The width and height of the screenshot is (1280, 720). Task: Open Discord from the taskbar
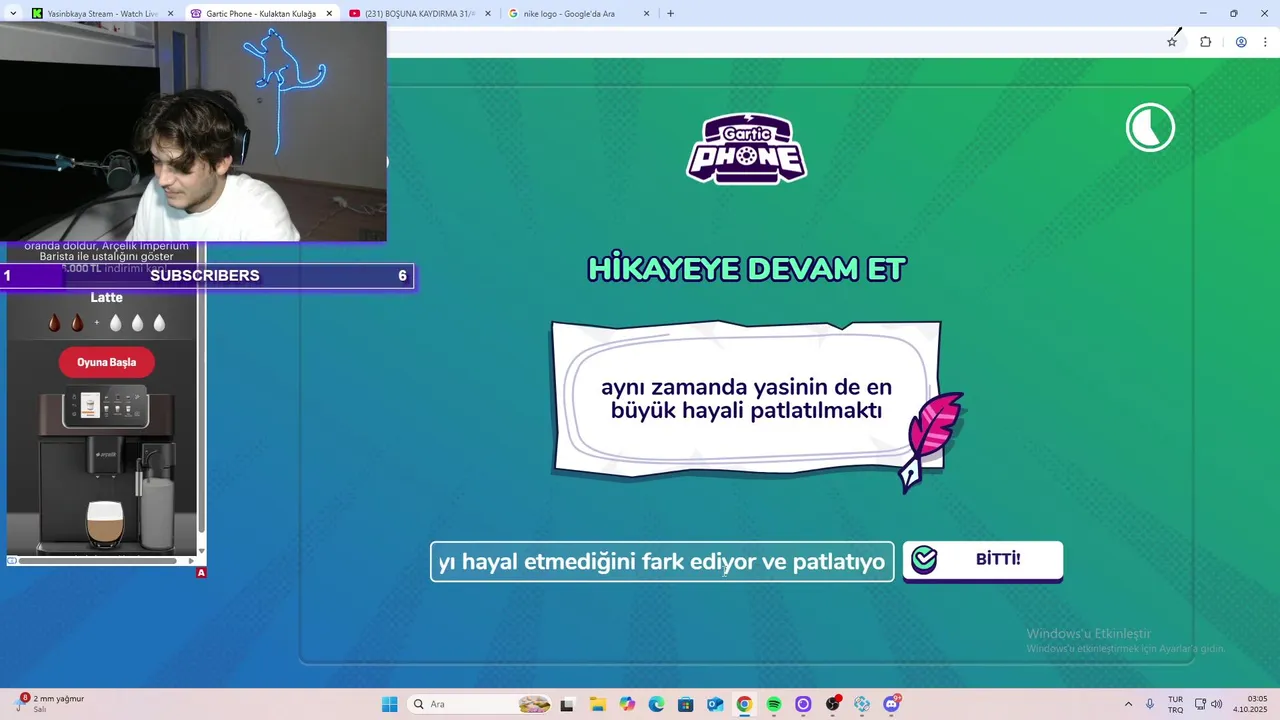coord(891,704)
